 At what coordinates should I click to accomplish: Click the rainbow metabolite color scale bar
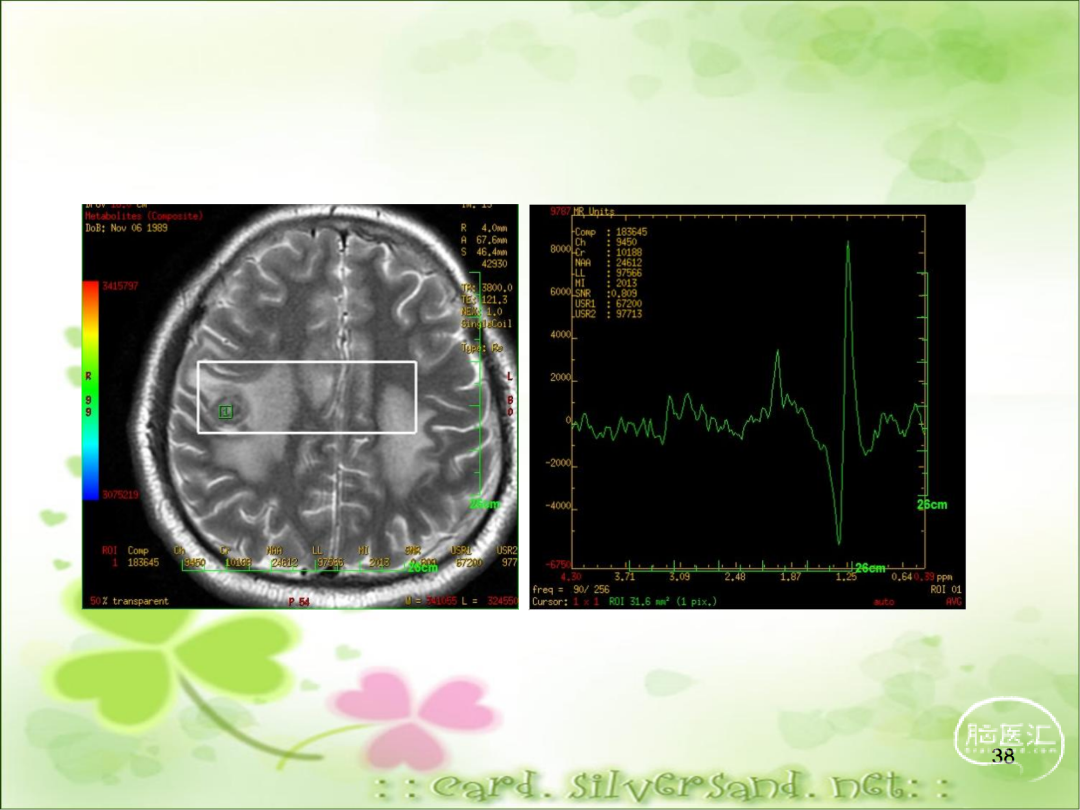90,389
